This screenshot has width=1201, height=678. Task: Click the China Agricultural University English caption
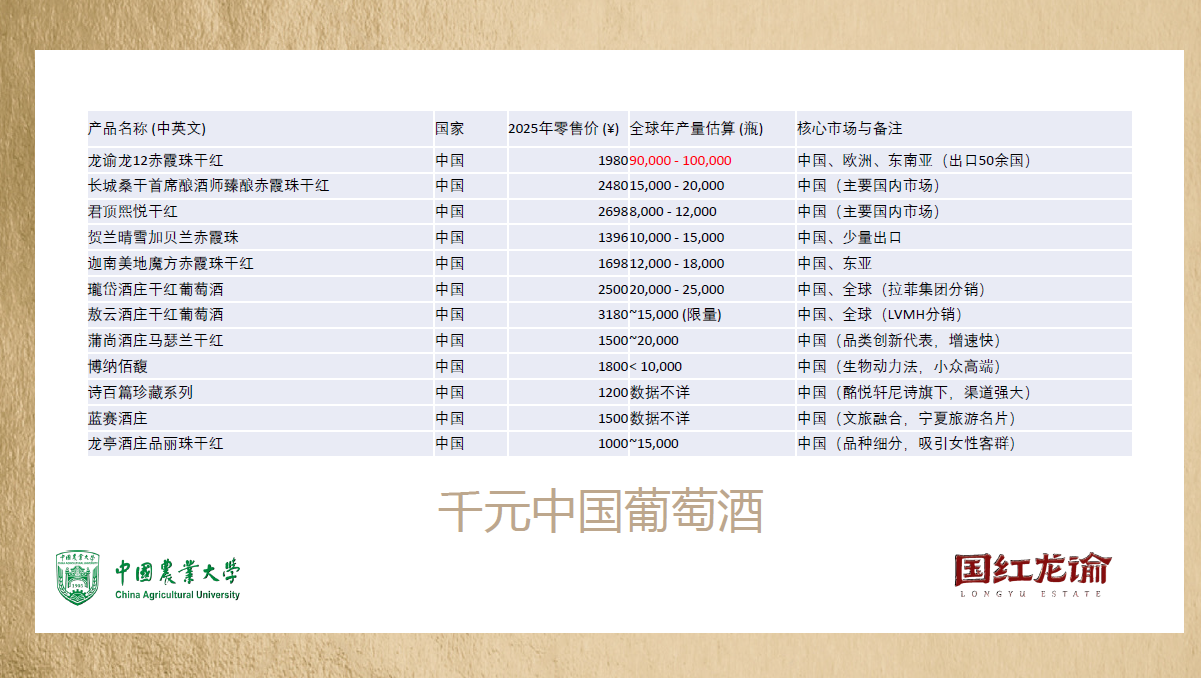pos(178,595)
